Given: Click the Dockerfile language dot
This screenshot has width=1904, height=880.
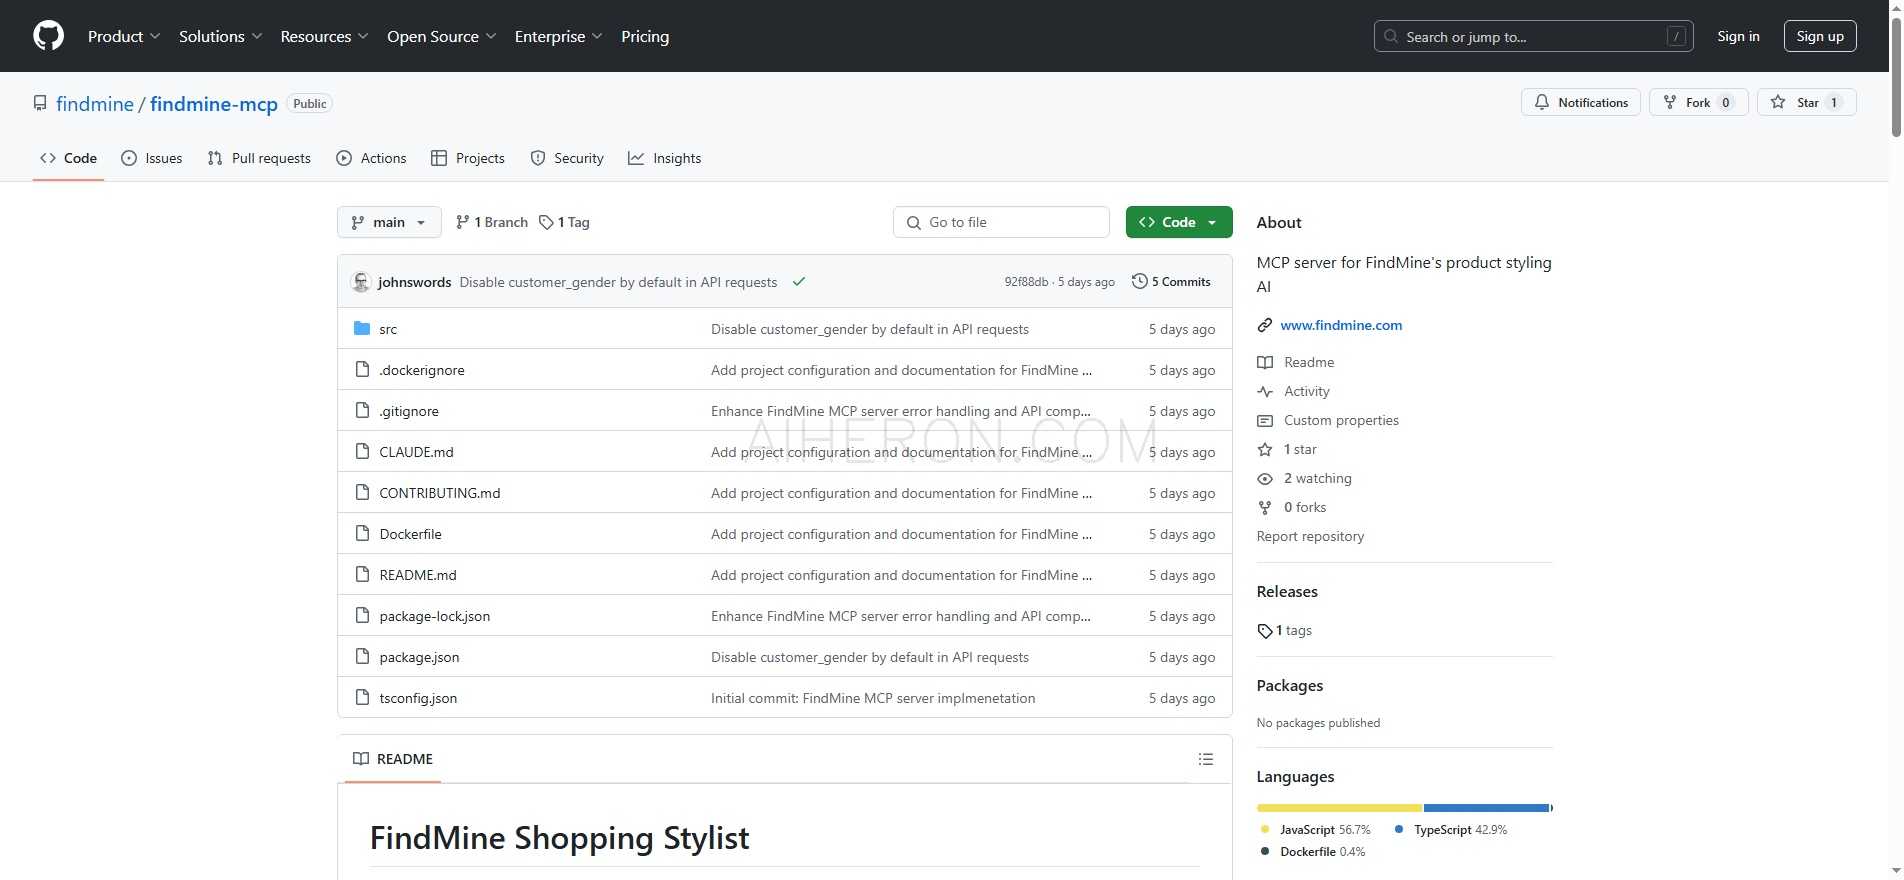Looking at the screenshot, I should (x=1265, y=852).
